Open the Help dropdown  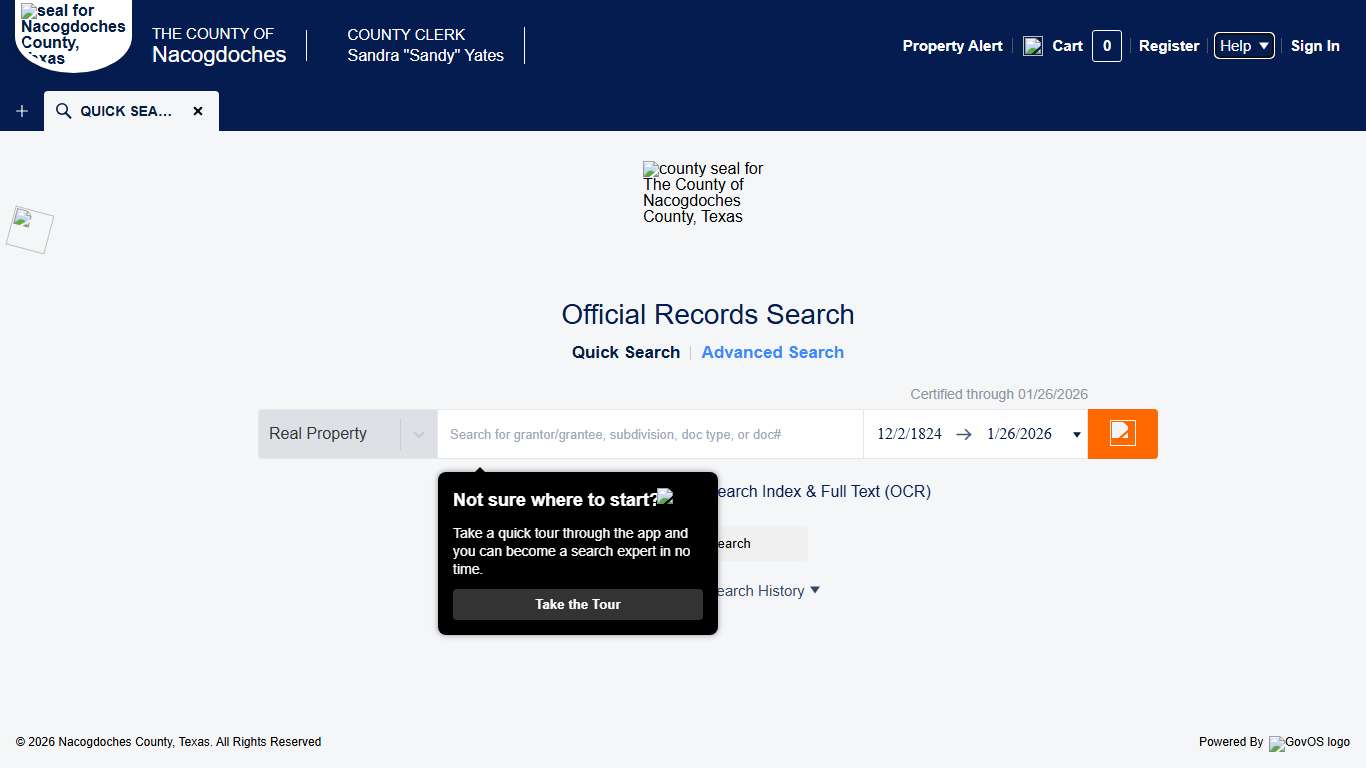[x=1243, y=45]
